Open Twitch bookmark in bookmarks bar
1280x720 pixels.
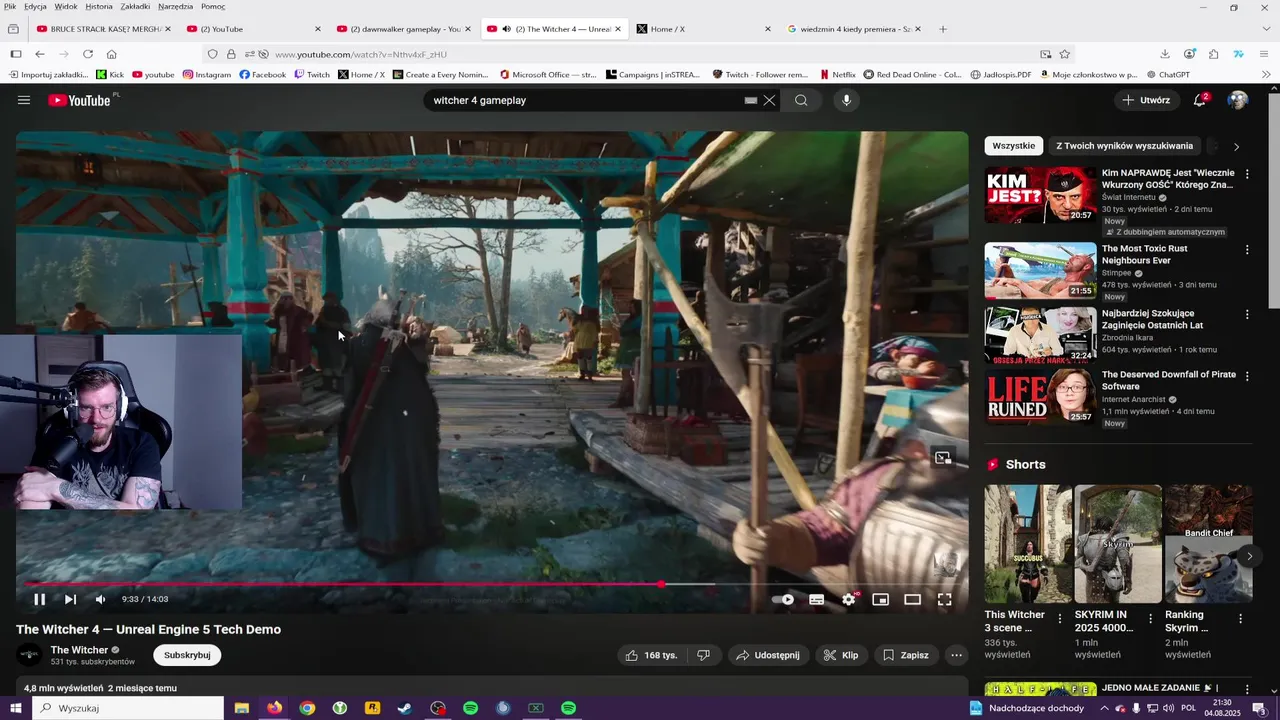point(312,74)
